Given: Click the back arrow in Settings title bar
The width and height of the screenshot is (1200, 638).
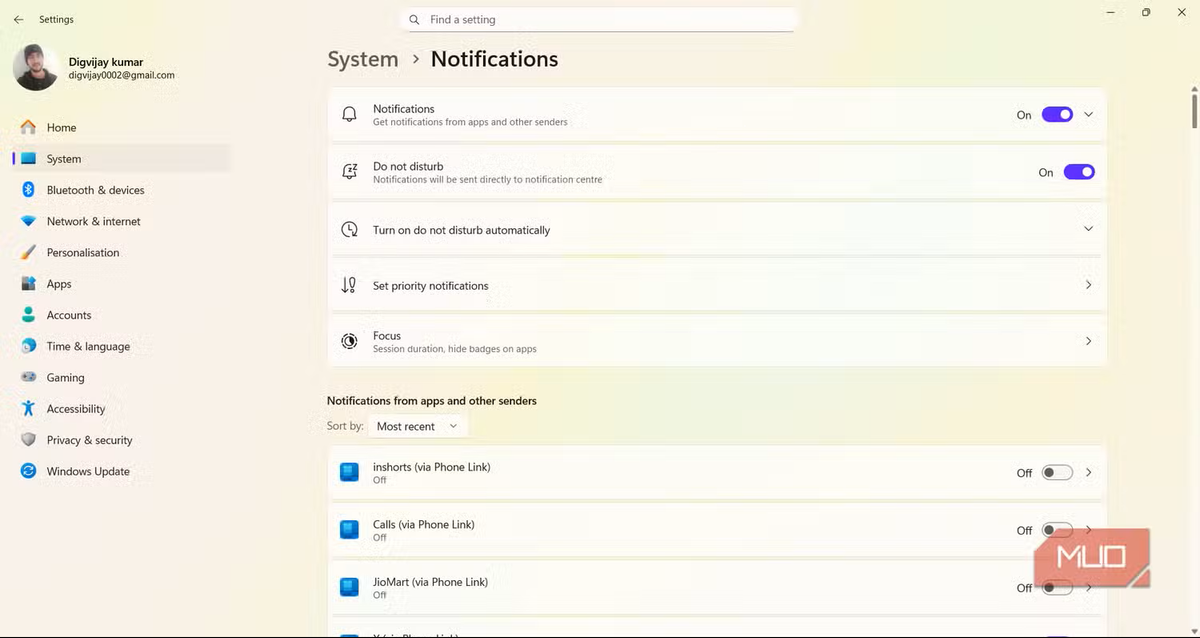Looking at the screenshot, I should click(x=18, y=19).
